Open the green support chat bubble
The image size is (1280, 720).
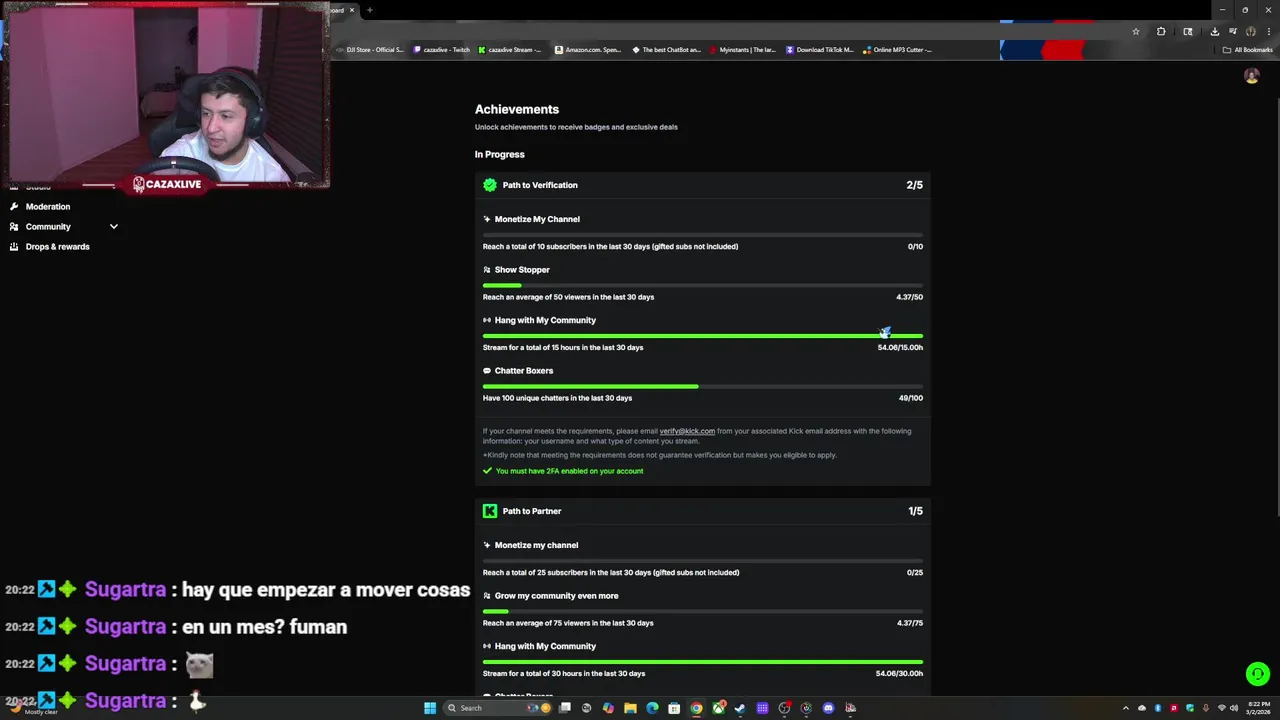coord(1258,674)
